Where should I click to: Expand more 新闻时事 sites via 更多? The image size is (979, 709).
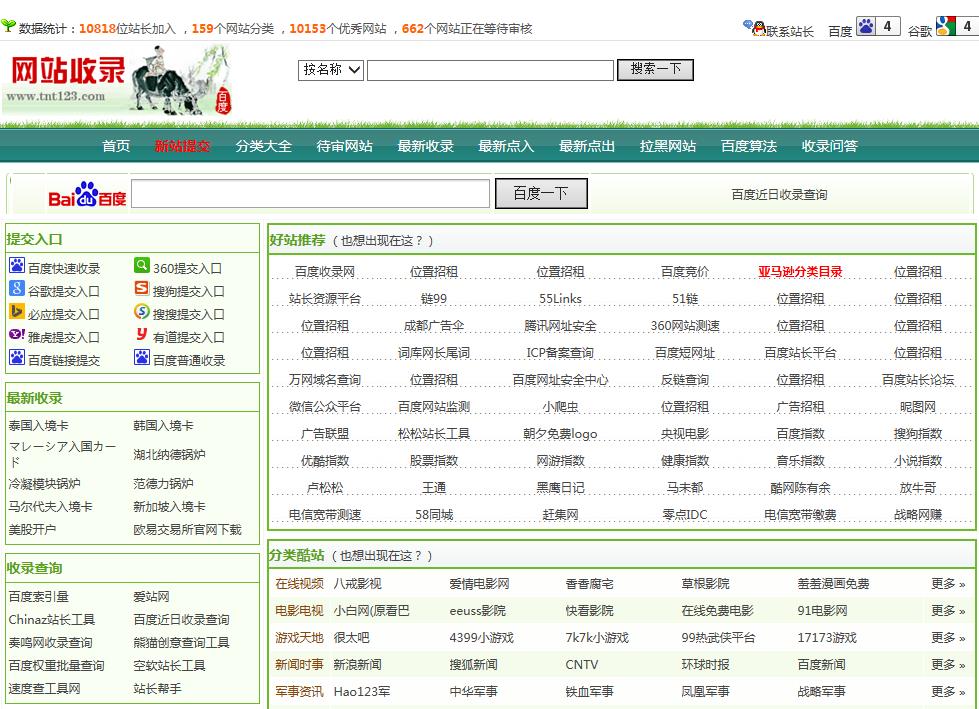pos(948,665)
